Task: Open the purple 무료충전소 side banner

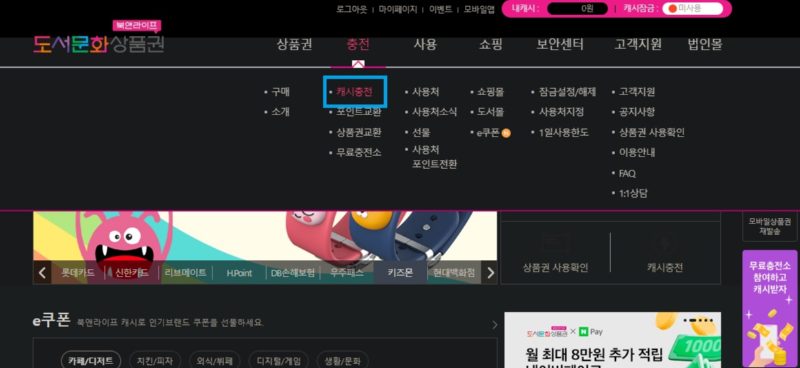Action: pyautogui.click(x=770, y=308)
